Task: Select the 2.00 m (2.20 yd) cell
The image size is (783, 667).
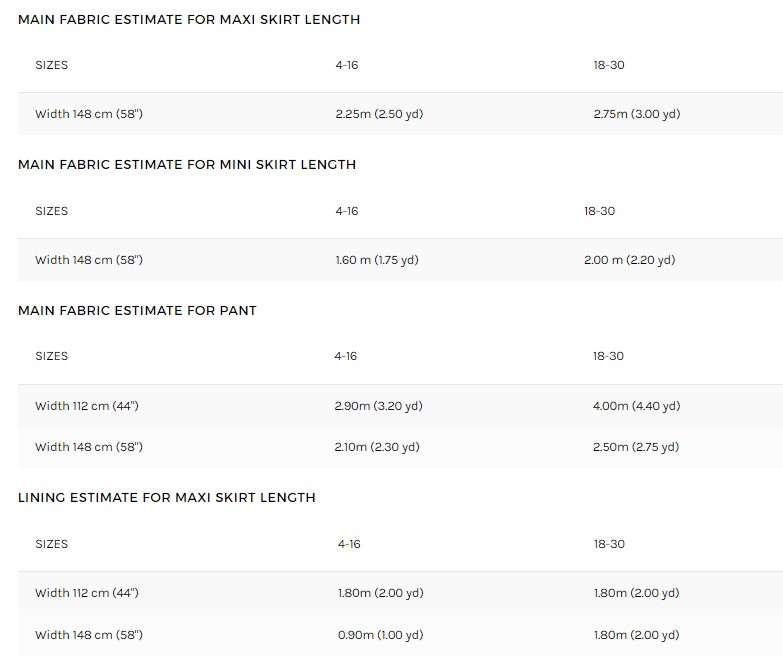Action: coord(630,260)
